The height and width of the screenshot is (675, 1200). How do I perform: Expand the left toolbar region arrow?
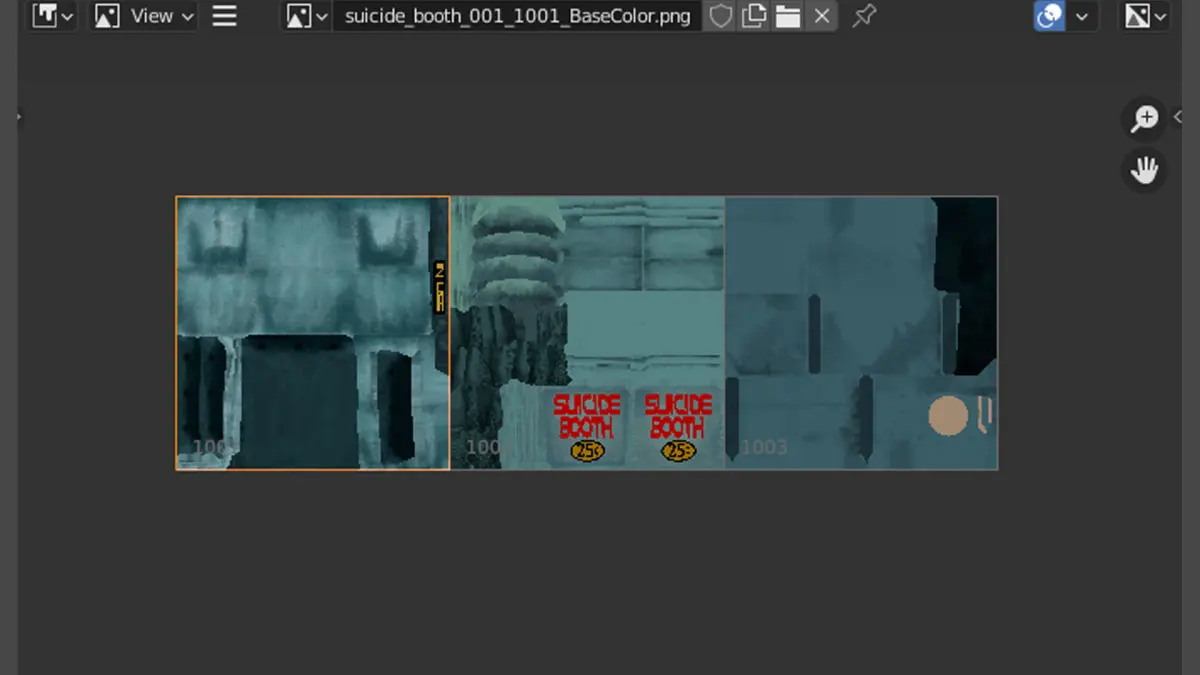(x=20, y=117)
